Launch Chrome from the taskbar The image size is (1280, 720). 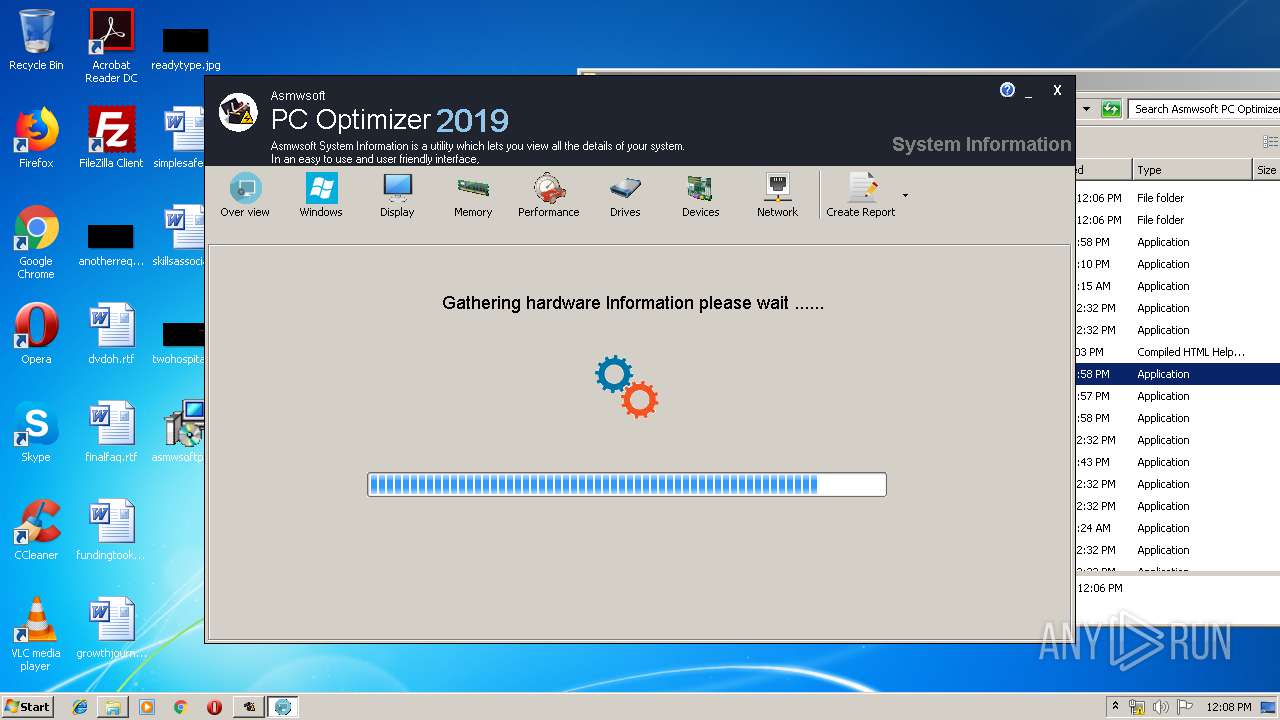pyautogui.click(x=180, y=707)
